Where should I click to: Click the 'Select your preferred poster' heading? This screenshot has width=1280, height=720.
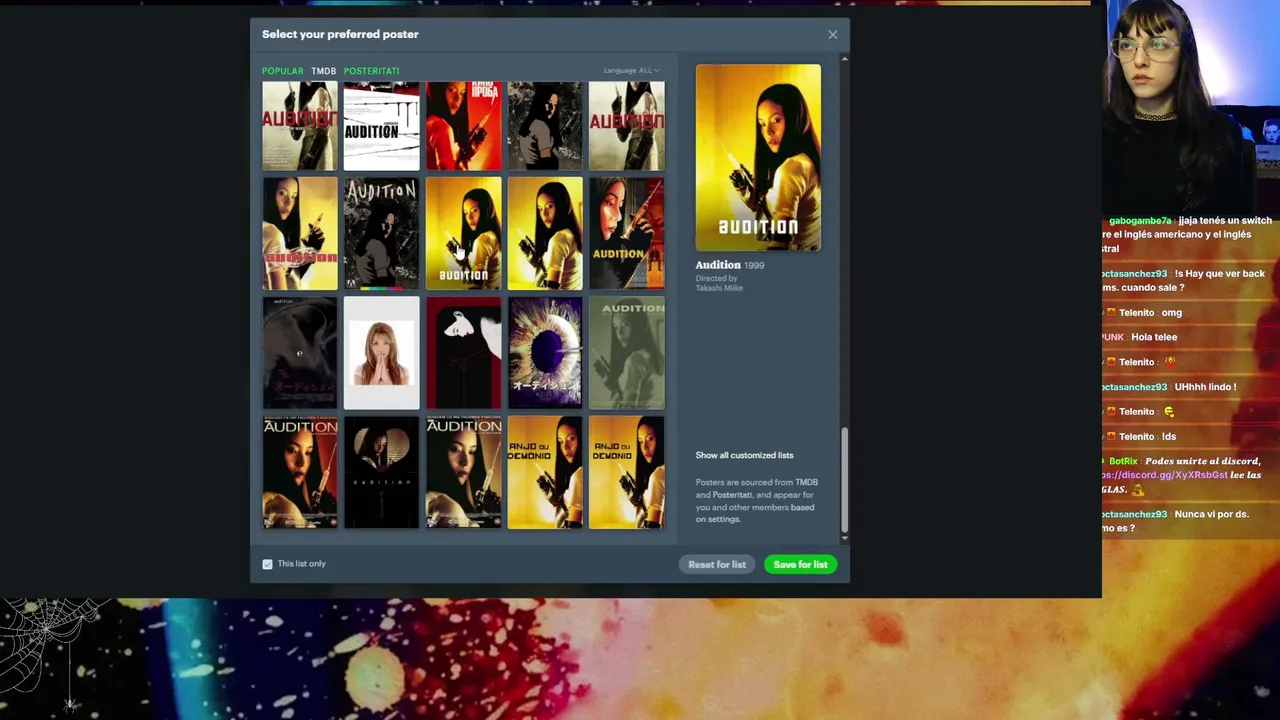(340, 34)
